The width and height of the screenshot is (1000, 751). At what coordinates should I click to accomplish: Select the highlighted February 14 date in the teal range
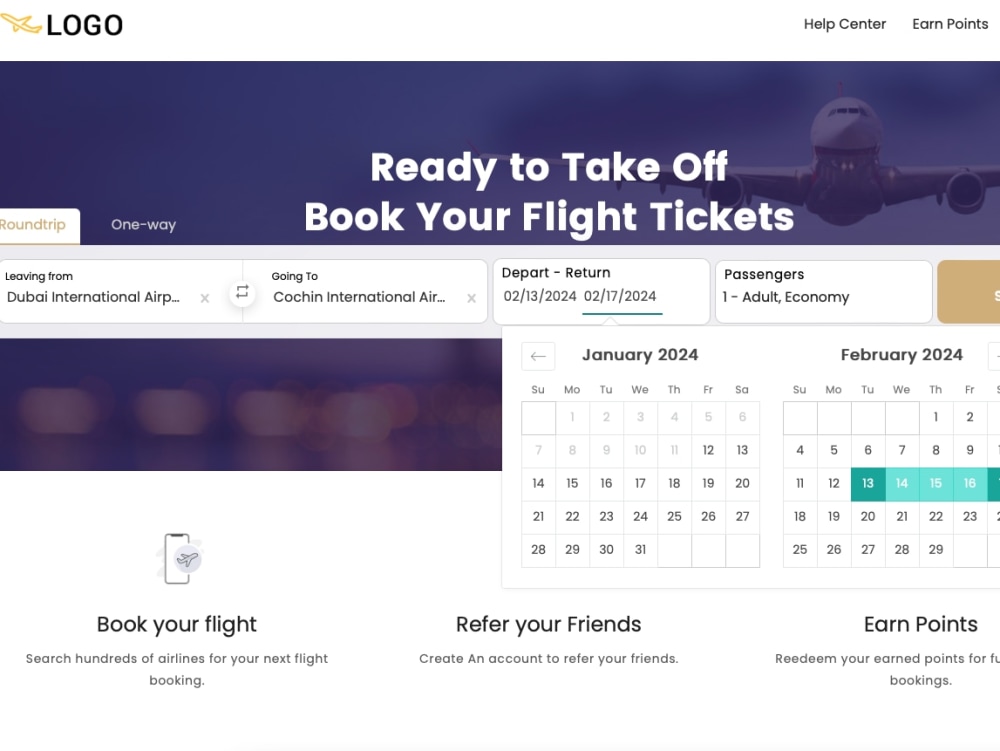click(901, 483)
